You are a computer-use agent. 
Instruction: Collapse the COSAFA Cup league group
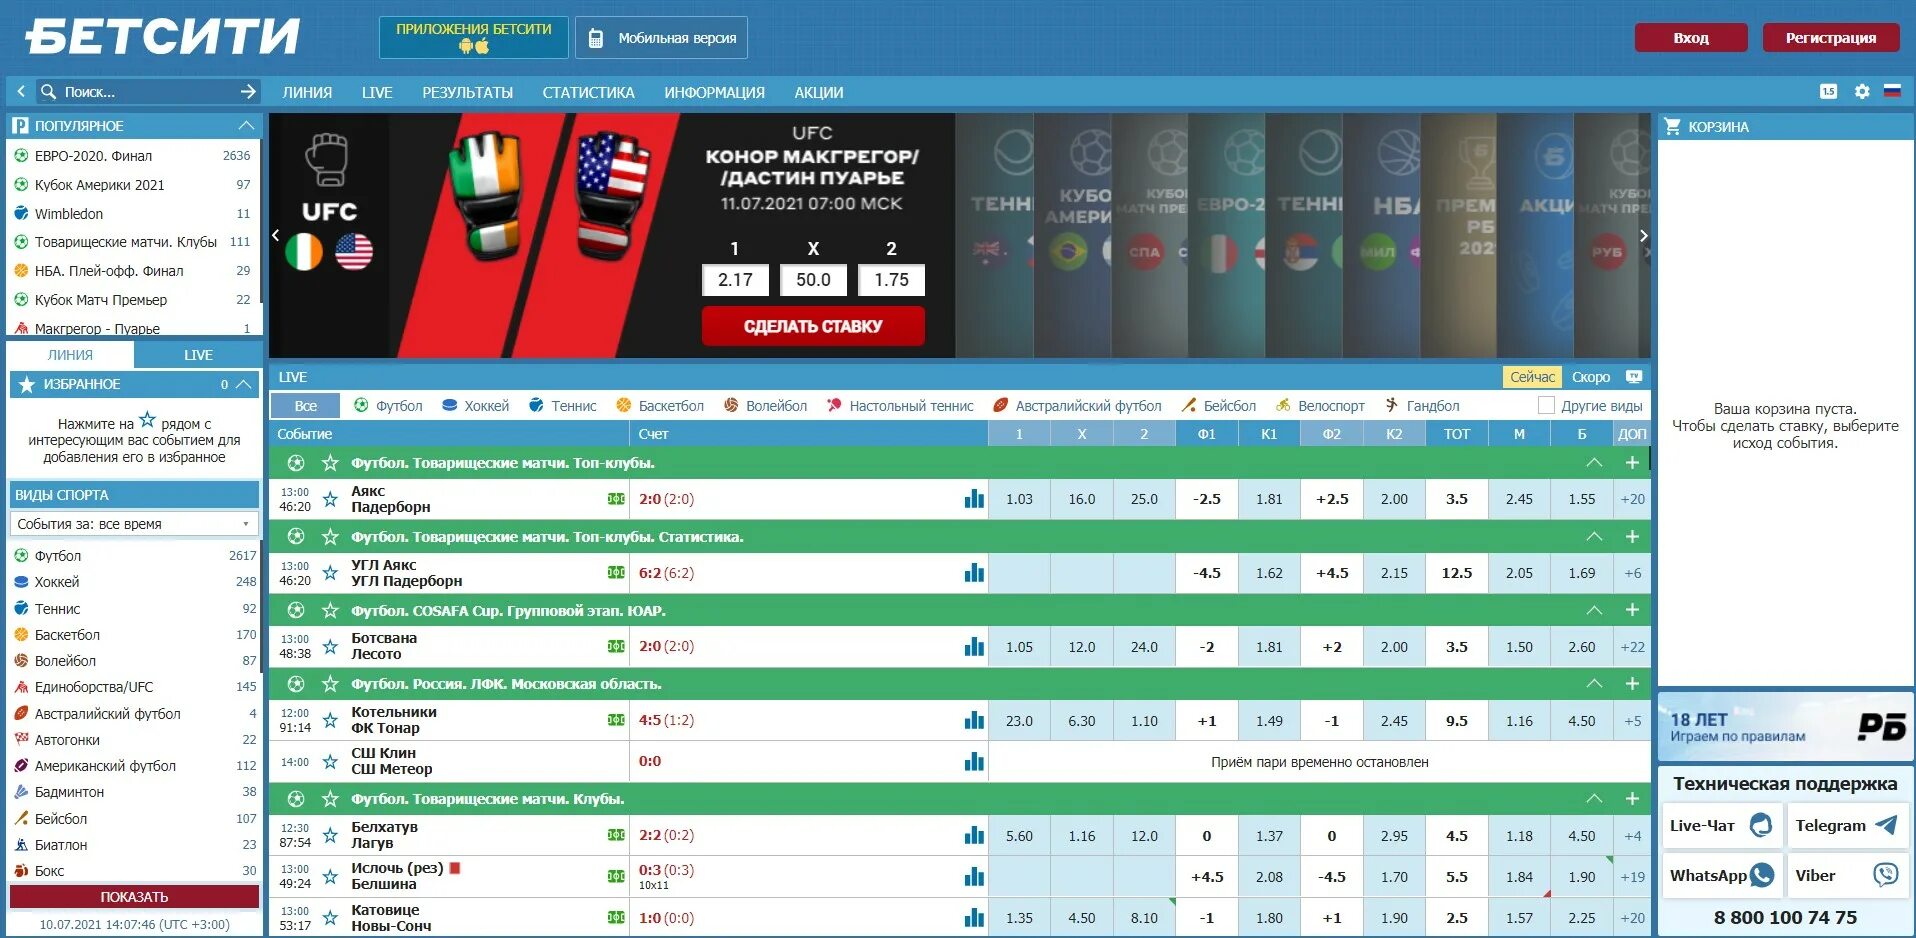point(1594,610)
